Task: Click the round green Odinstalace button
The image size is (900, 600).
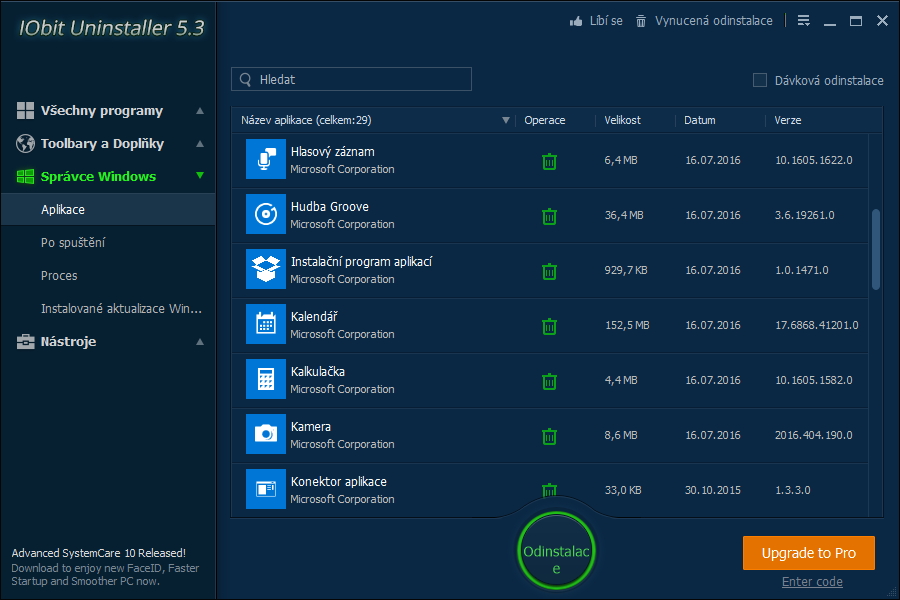Action: click(x=557, y=552)
